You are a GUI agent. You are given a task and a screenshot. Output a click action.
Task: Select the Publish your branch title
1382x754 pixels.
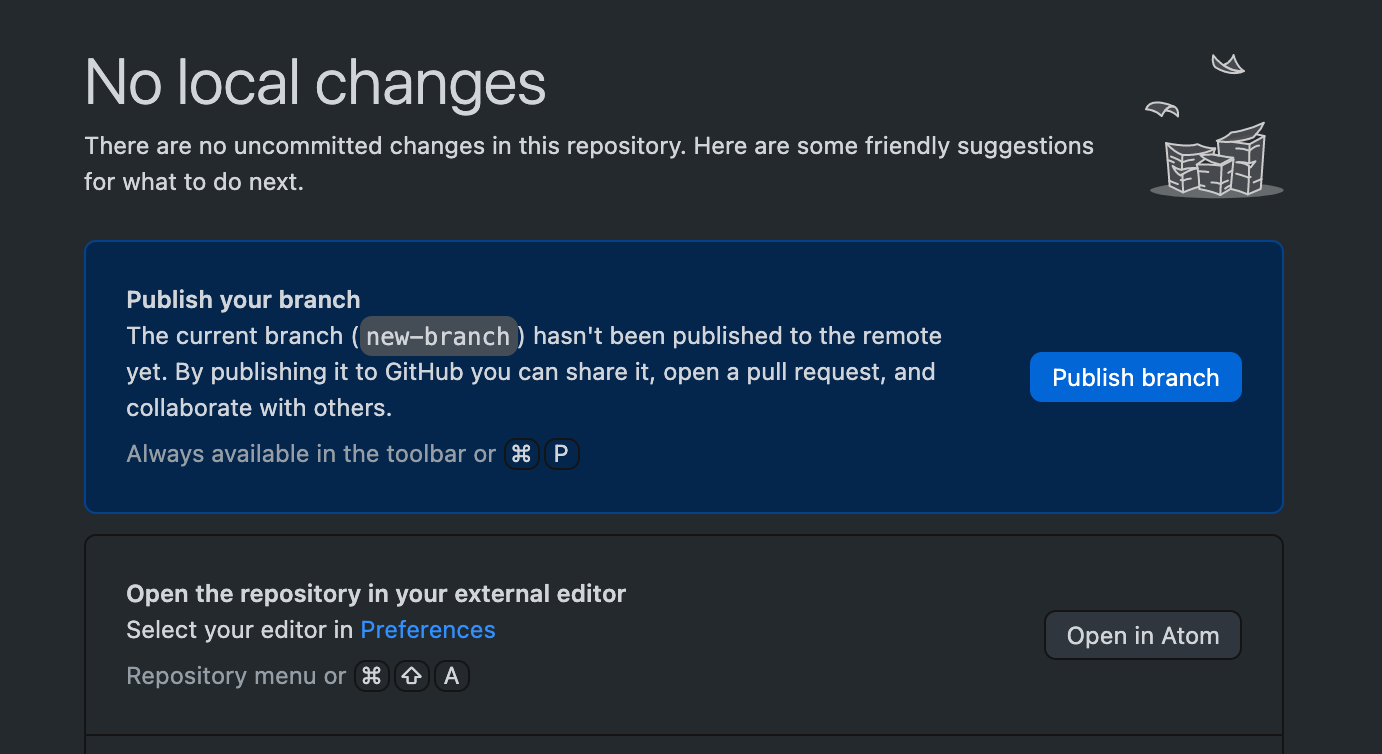(243, 299)
